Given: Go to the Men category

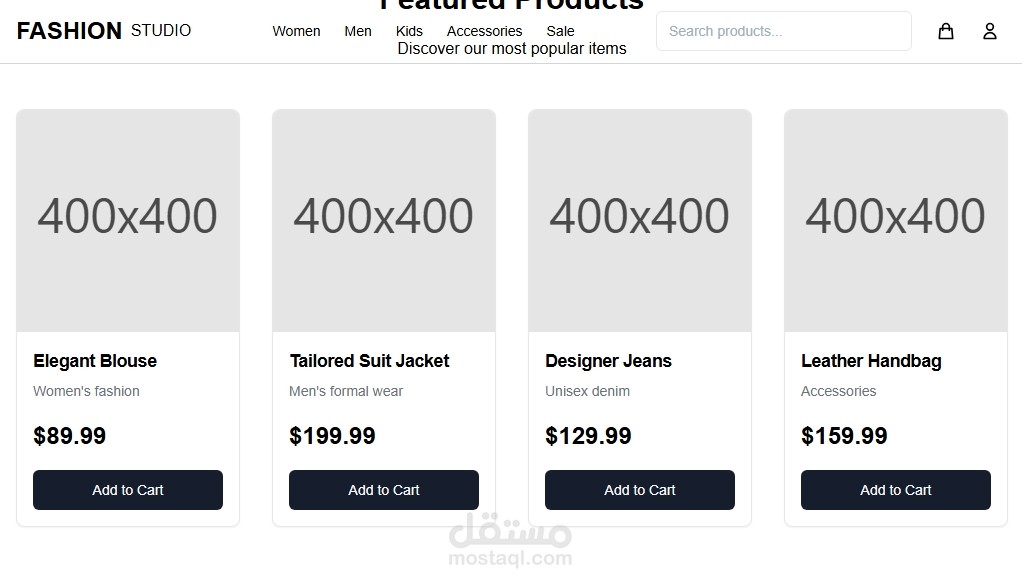Looking at the screenshot, I should (x=358, y=31).
